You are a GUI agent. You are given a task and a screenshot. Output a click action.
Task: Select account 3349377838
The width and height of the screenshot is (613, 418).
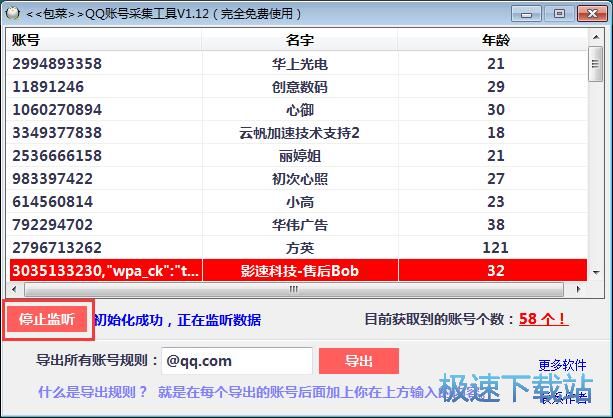pos(57,133)
